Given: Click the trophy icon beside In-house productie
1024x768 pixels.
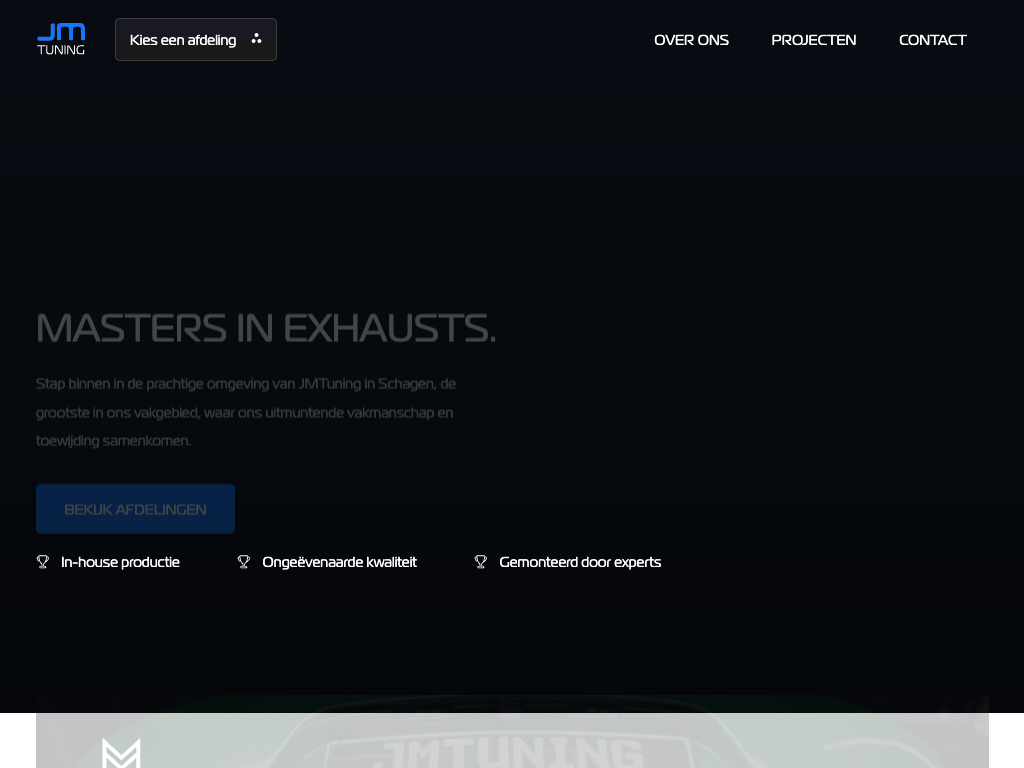Looking at the screenshot, I should 43,562.
